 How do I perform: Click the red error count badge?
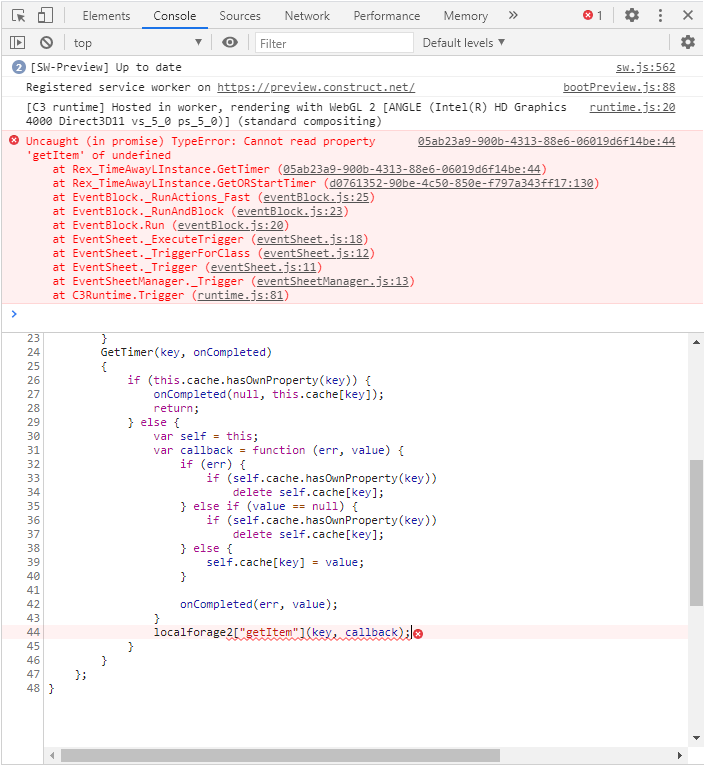[593, 16]
